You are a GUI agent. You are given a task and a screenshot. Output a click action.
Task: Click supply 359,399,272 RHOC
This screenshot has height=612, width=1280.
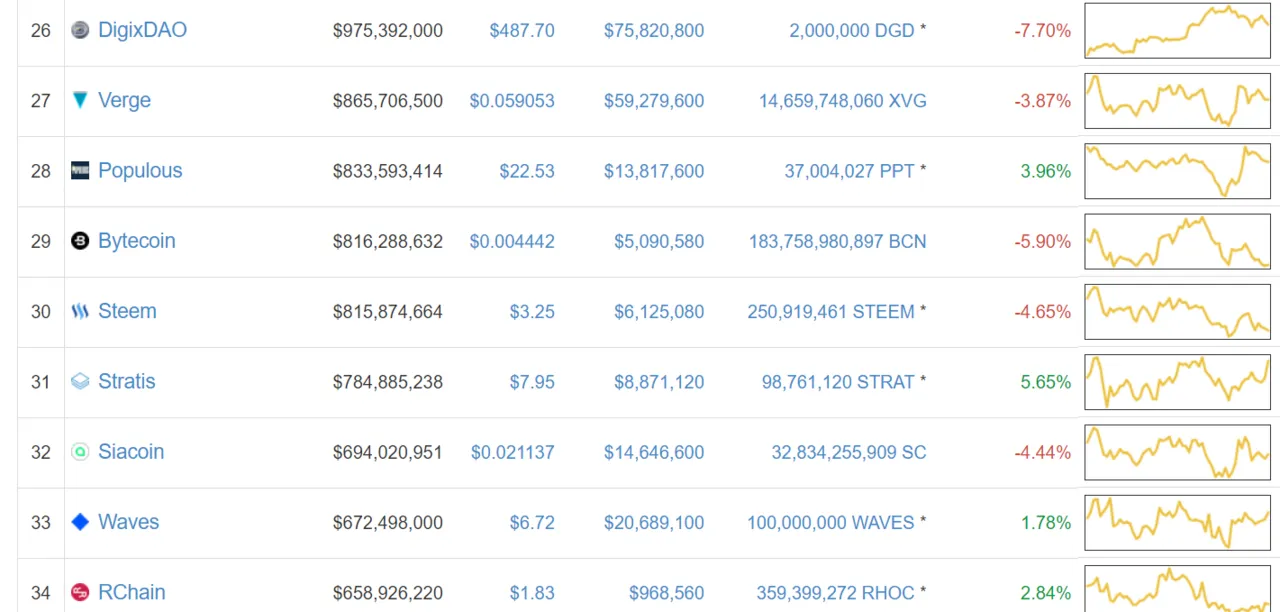tap(837, 593)
